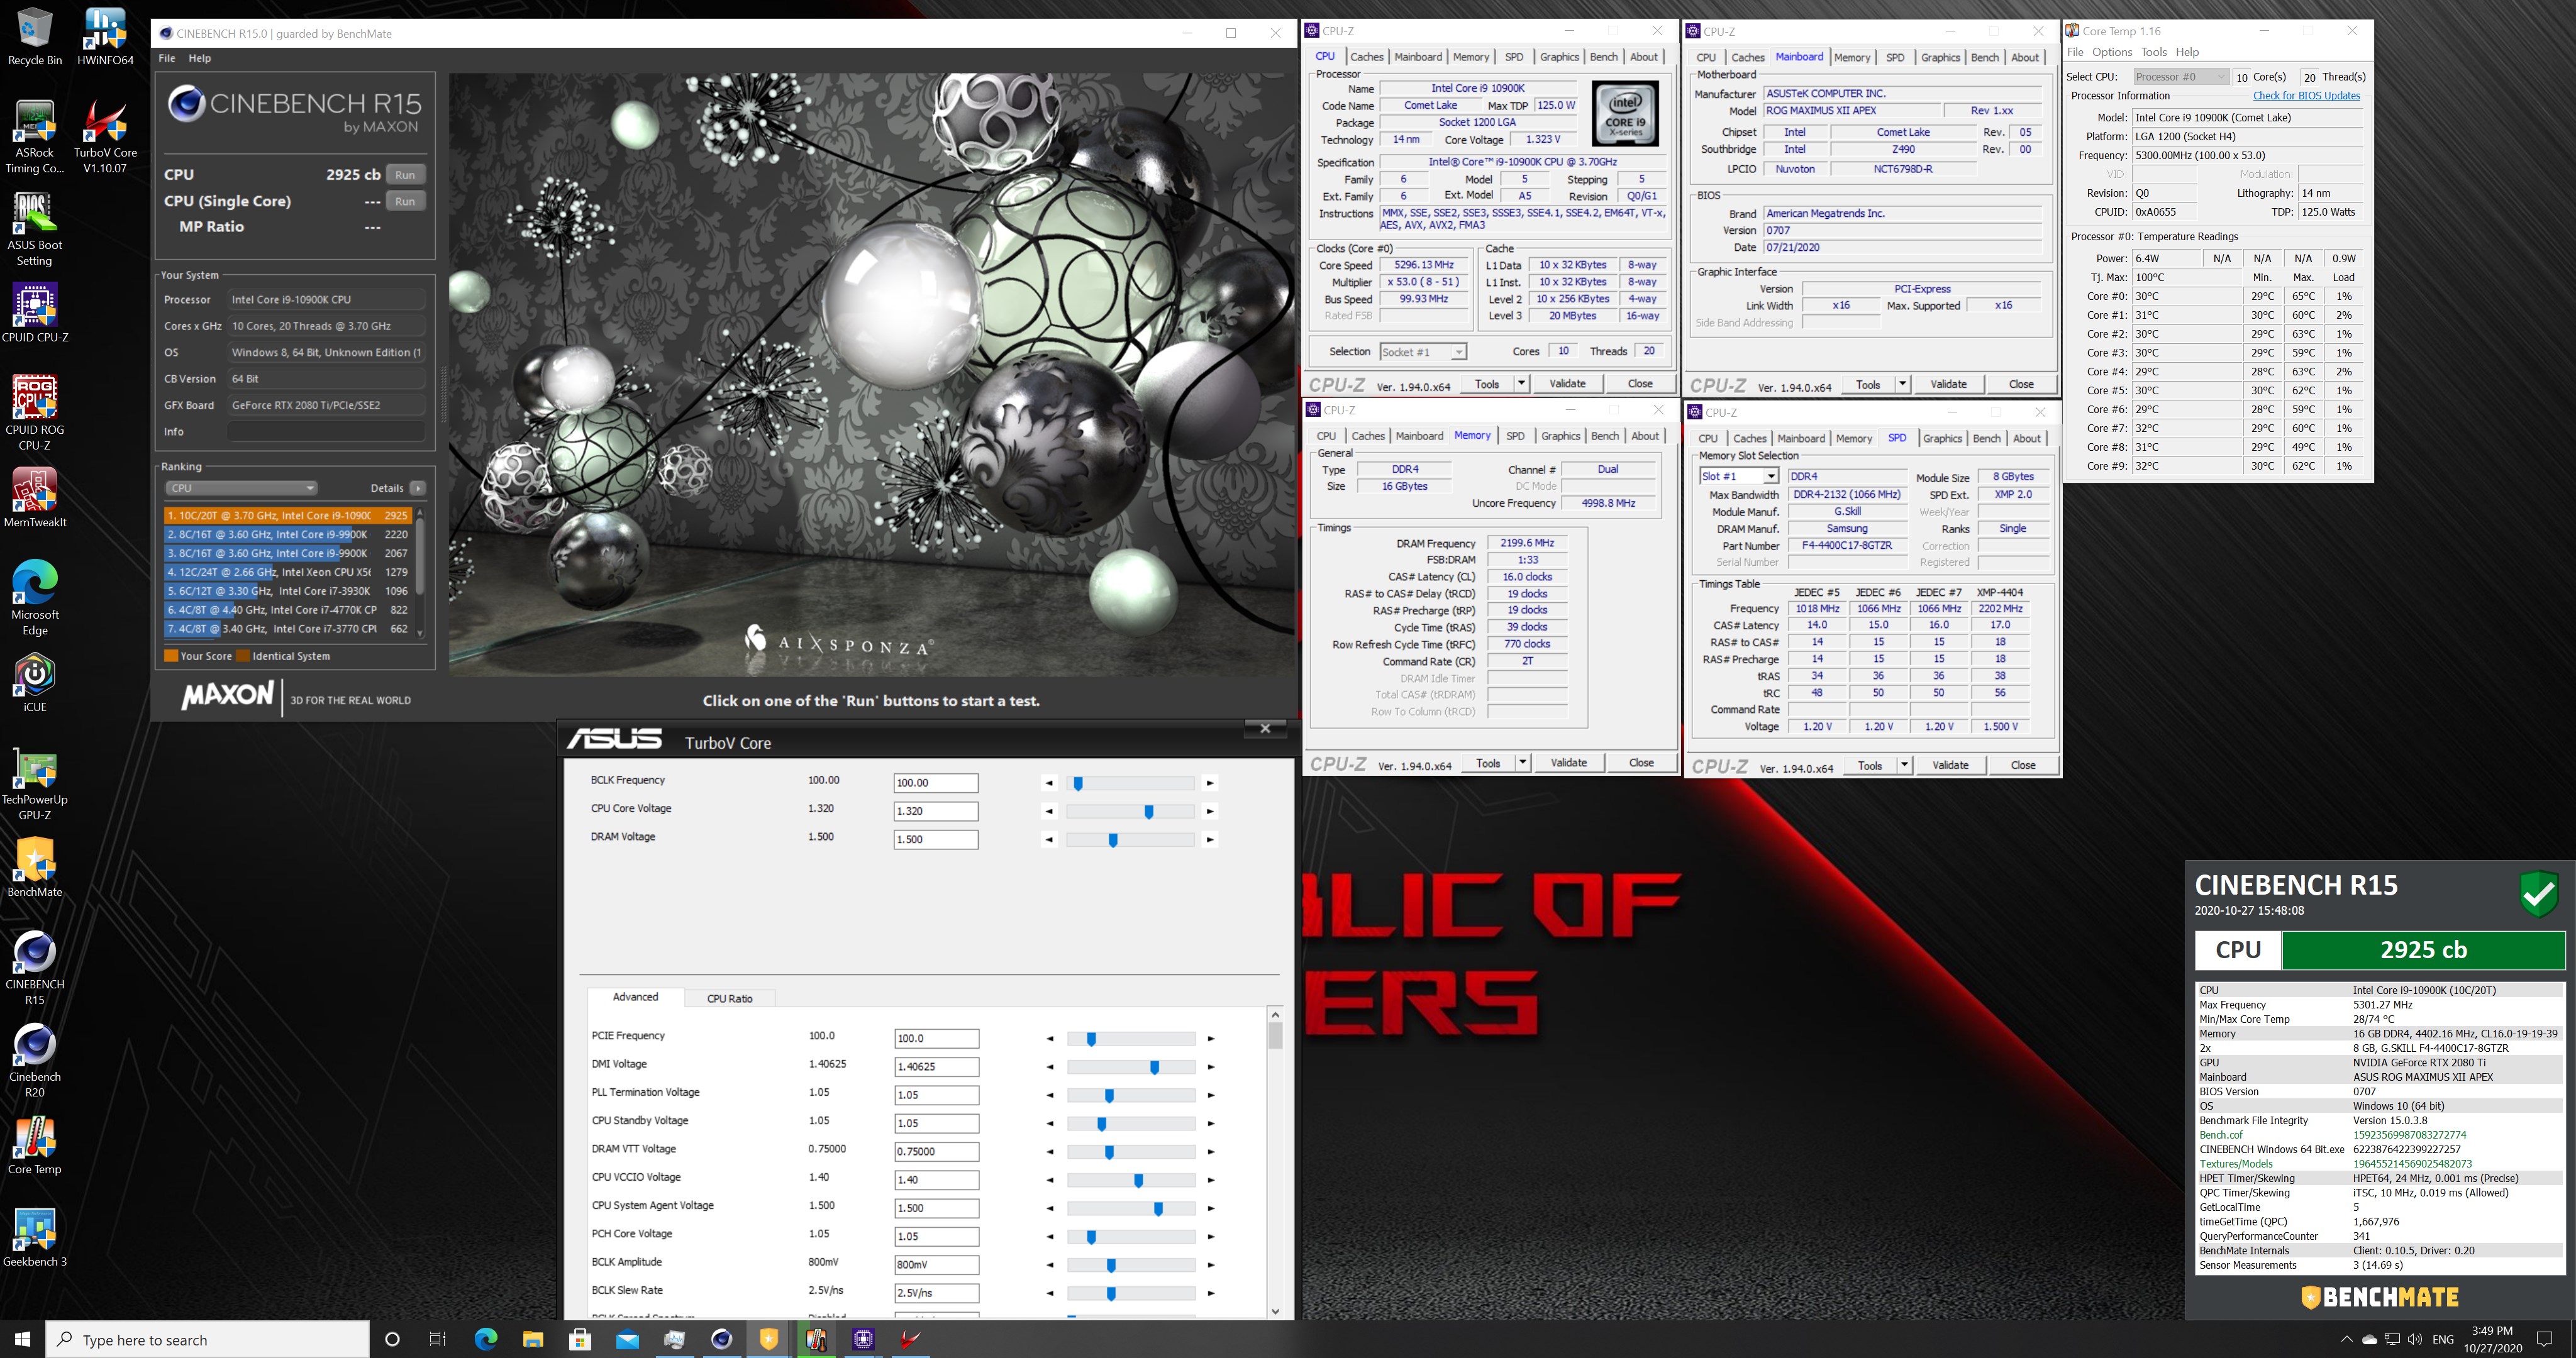Open TurboV Core V1.10.07 desktop shortcut
Screen dimensions: 2576x1358
[x=105, y=137]
